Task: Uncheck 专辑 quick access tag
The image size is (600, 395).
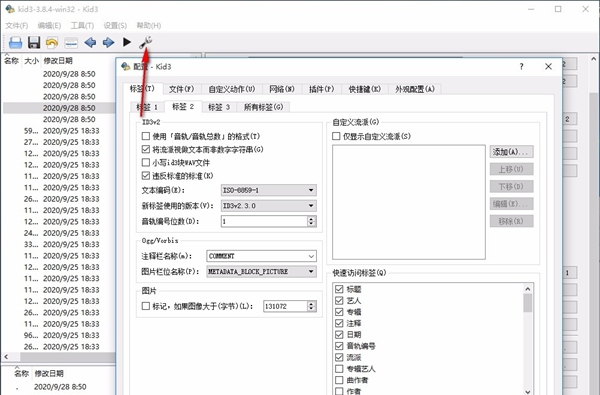Action: point(339,312)
